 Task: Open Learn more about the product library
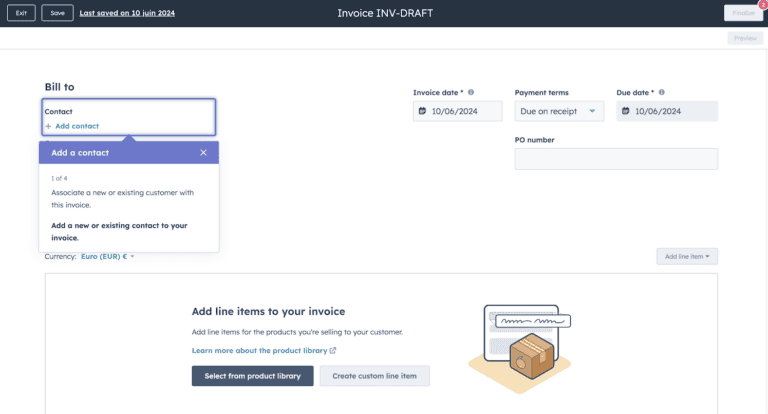(259, 351)
